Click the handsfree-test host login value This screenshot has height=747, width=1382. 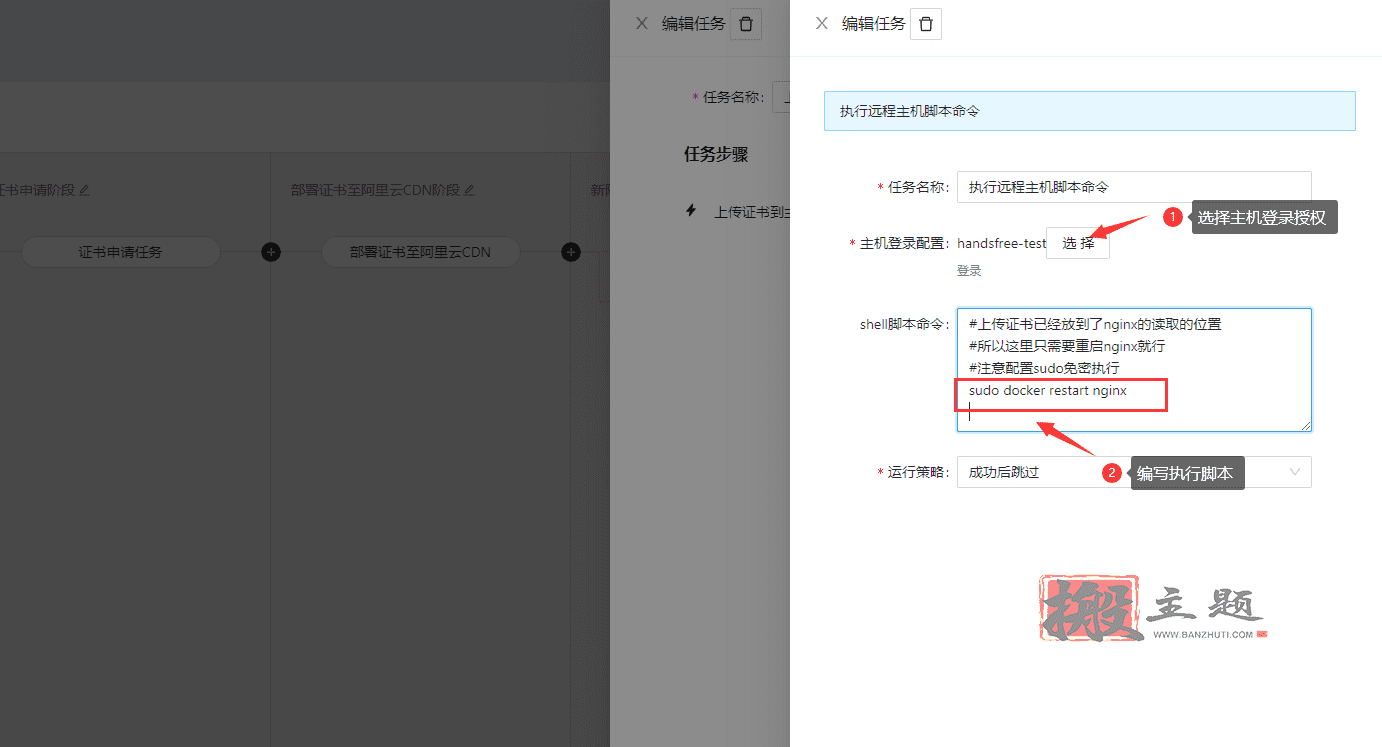tap(1001, 243)
